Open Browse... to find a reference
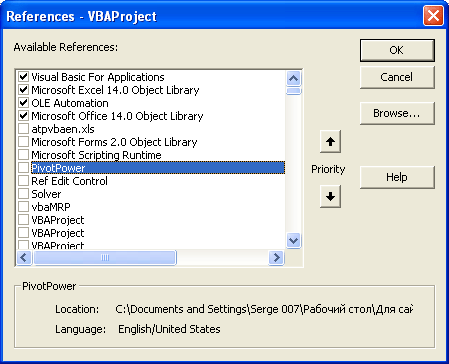 [397, 114]
